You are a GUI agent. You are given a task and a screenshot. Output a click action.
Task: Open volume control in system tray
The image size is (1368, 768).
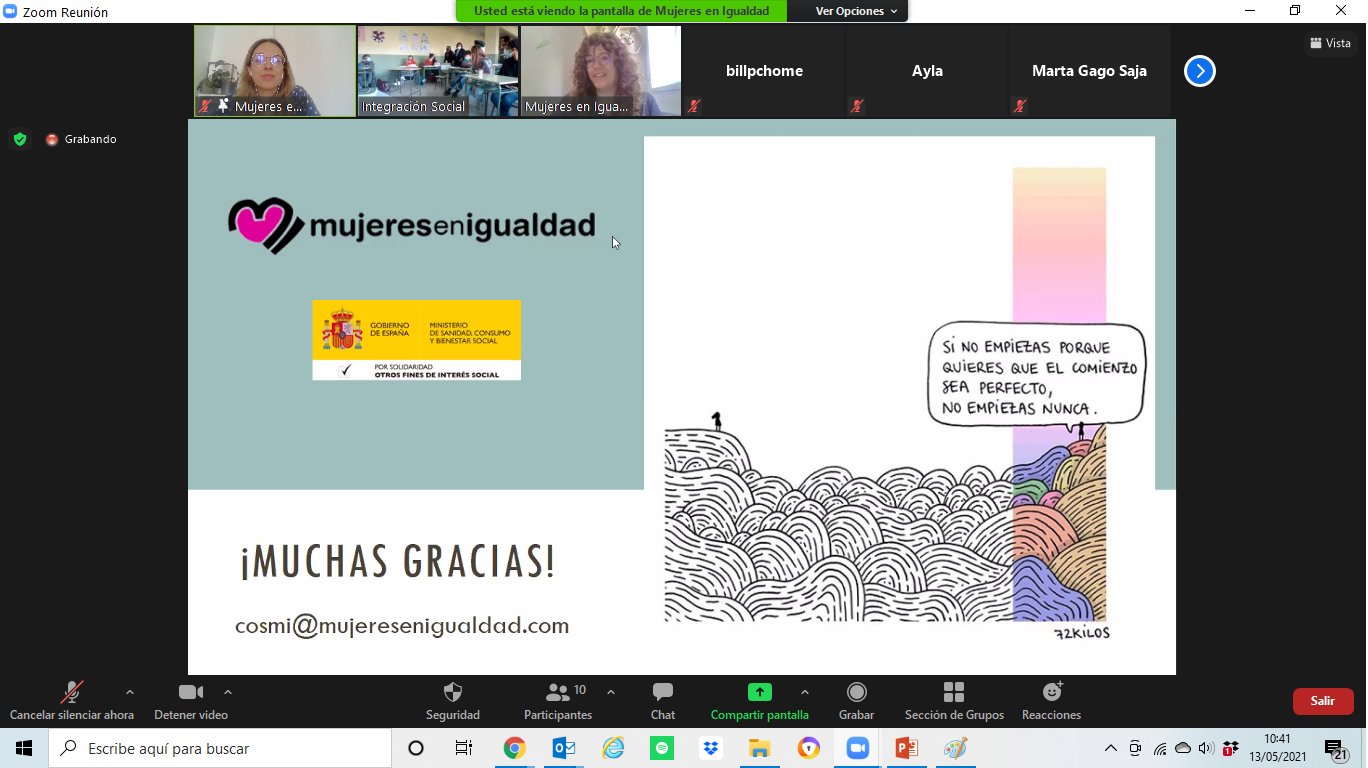coord(1205,748)
